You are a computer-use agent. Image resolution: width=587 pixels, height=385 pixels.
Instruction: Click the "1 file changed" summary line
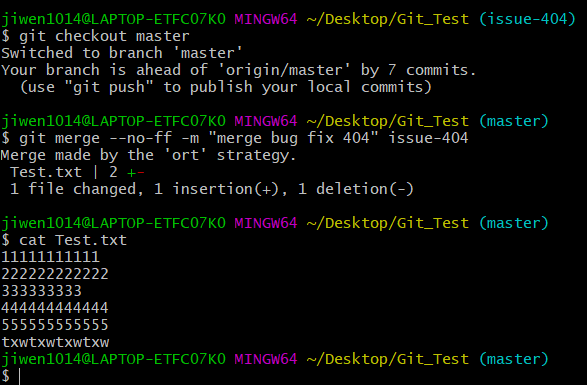(x=212, y=189)
